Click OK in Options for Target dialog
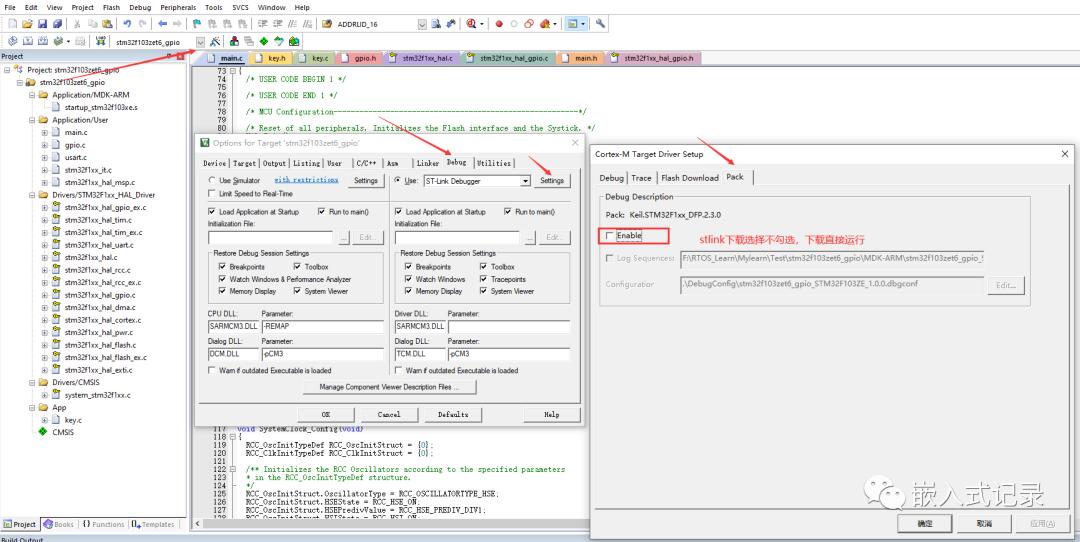 (326, 415)
